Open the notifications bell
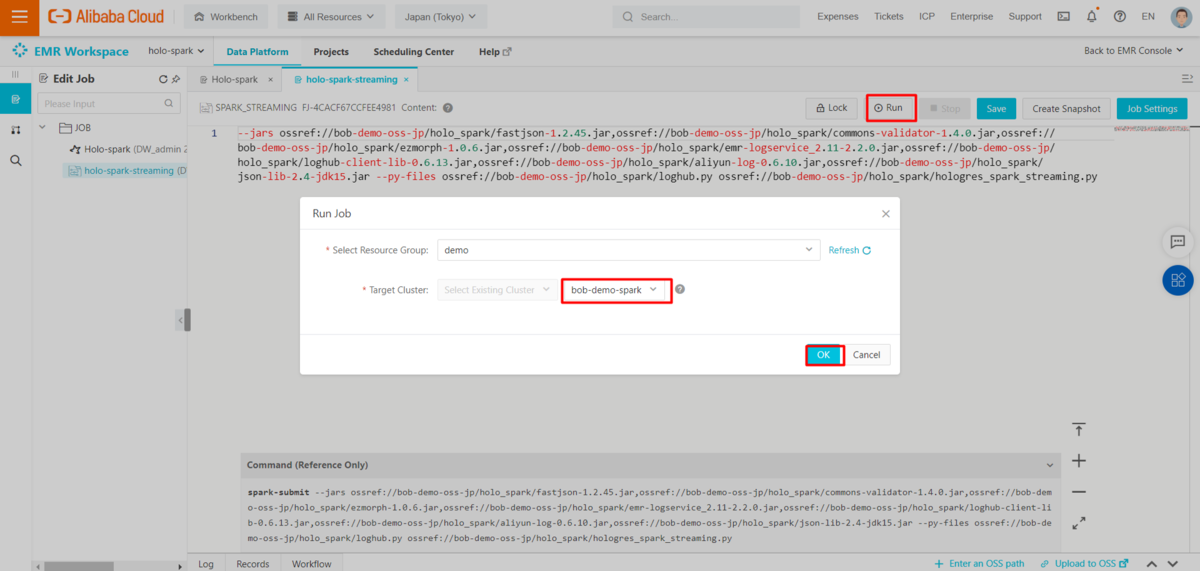Image resolution: width=1200 pixels, height=571 pixels. [x=1091, y=17]
